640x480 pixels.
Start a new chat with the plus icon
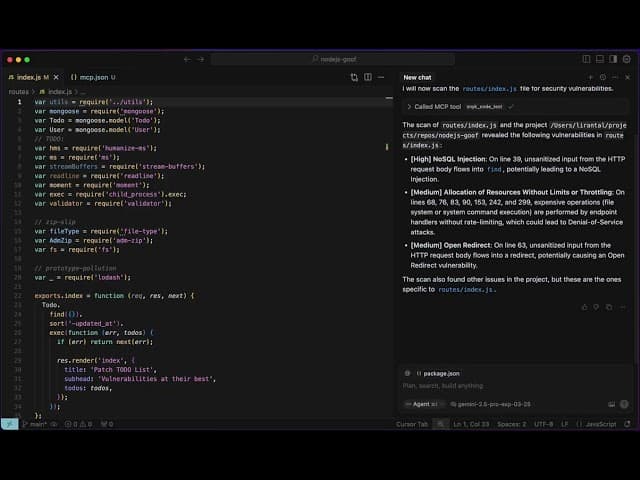590,77
